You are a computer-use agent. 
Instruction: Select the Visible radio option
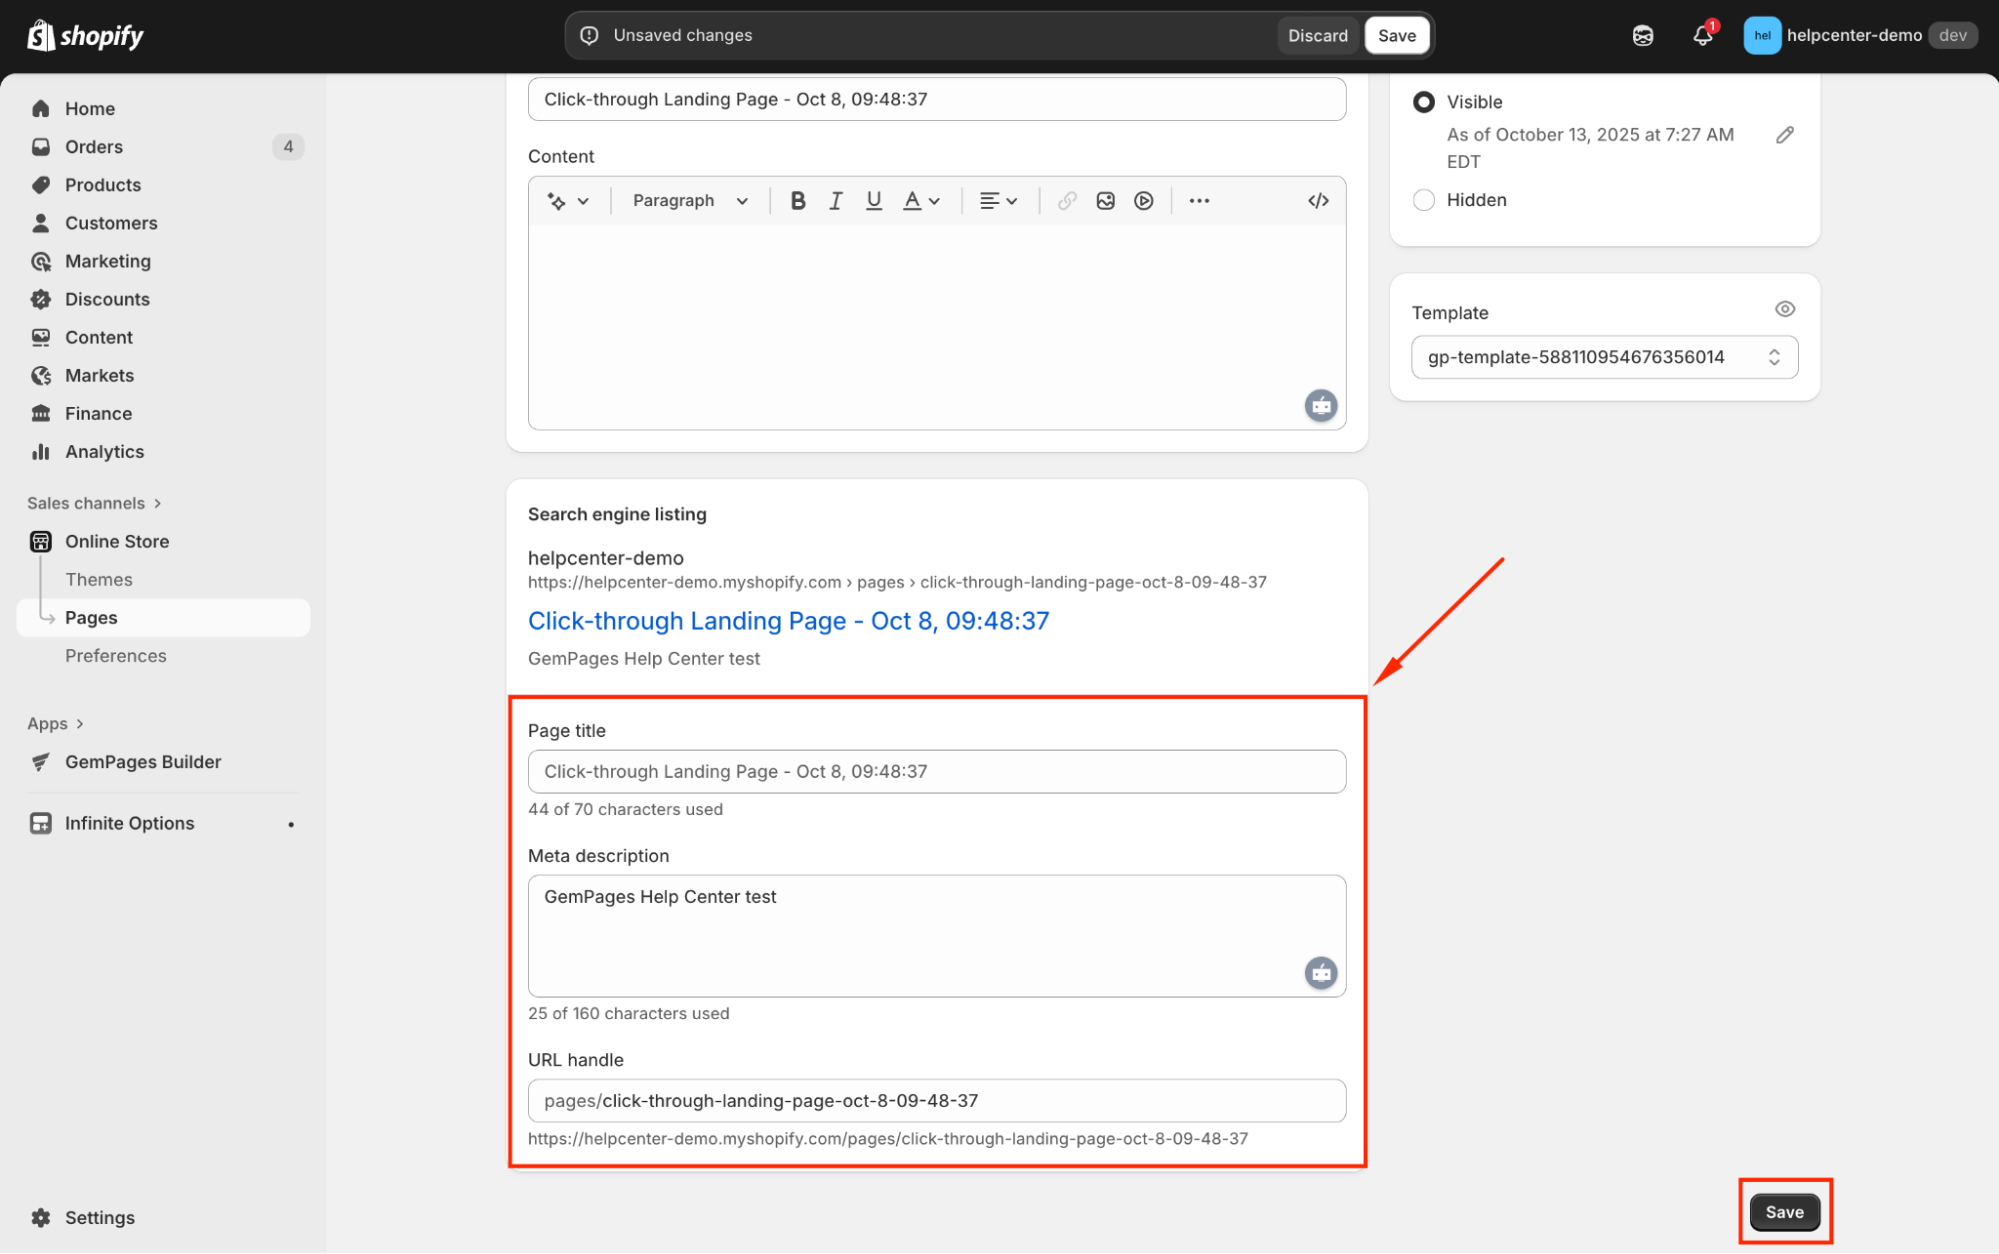click(1423, 102)
